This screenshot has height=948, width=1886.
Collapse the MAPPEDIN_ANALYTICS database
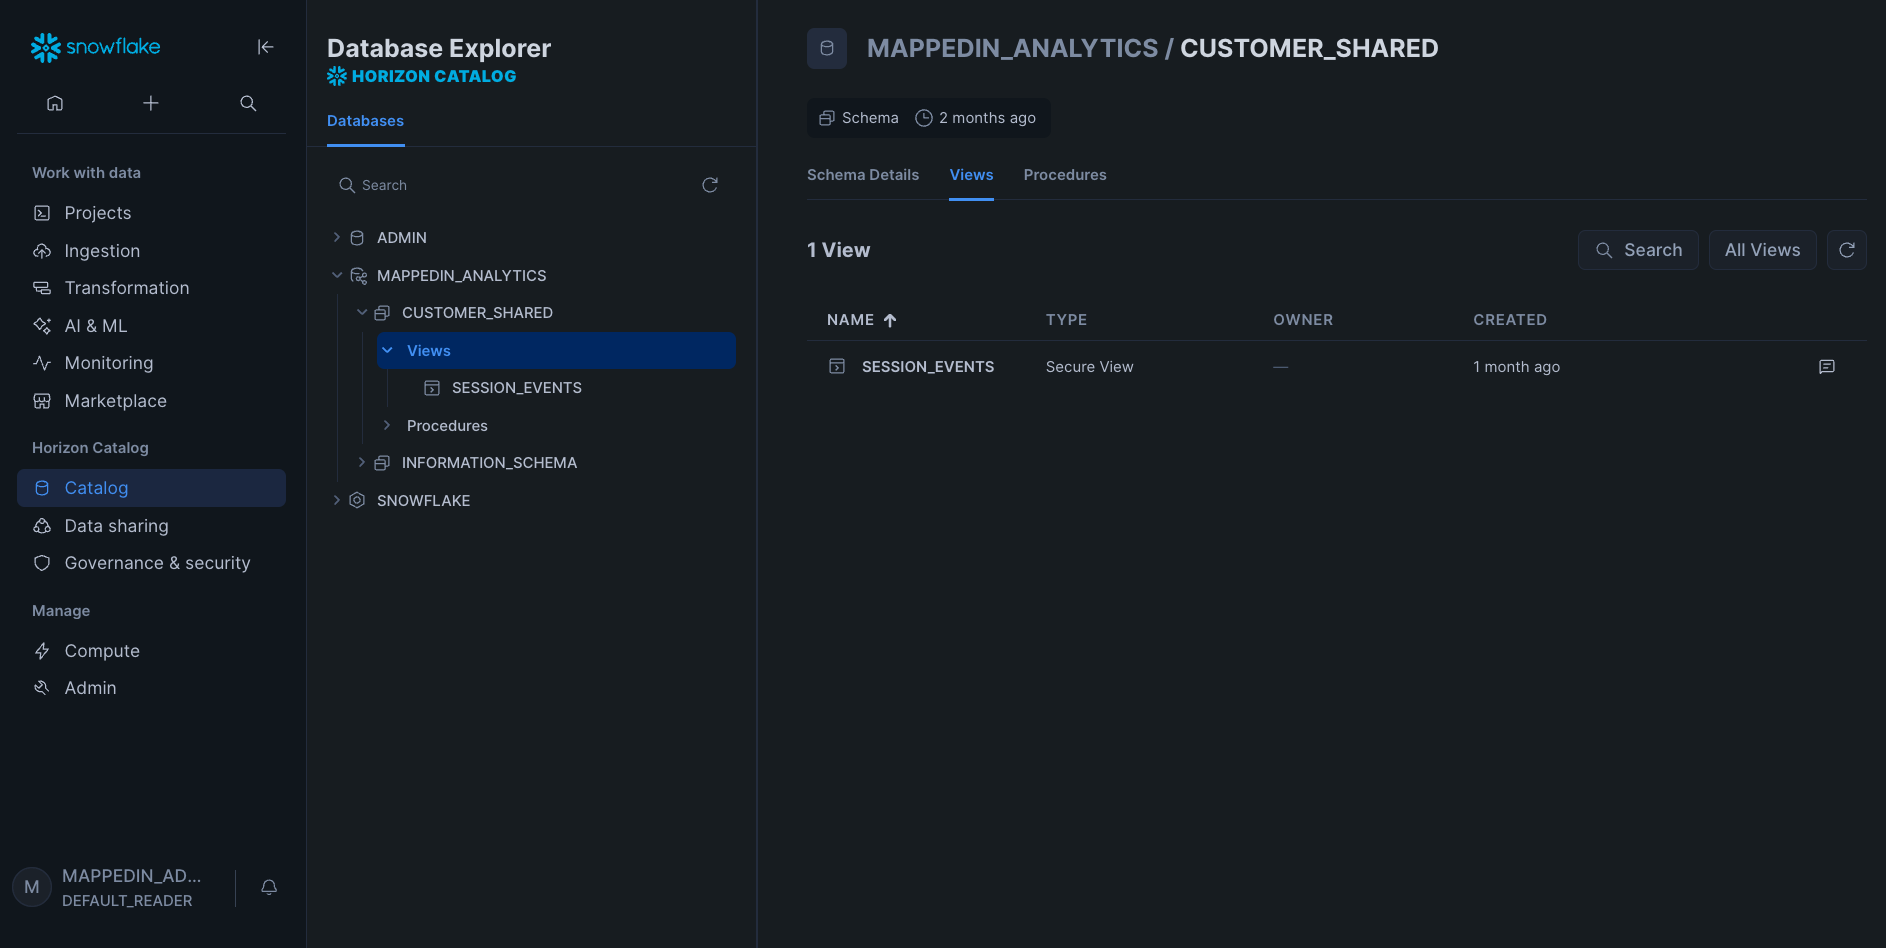(x=337, y=276)
